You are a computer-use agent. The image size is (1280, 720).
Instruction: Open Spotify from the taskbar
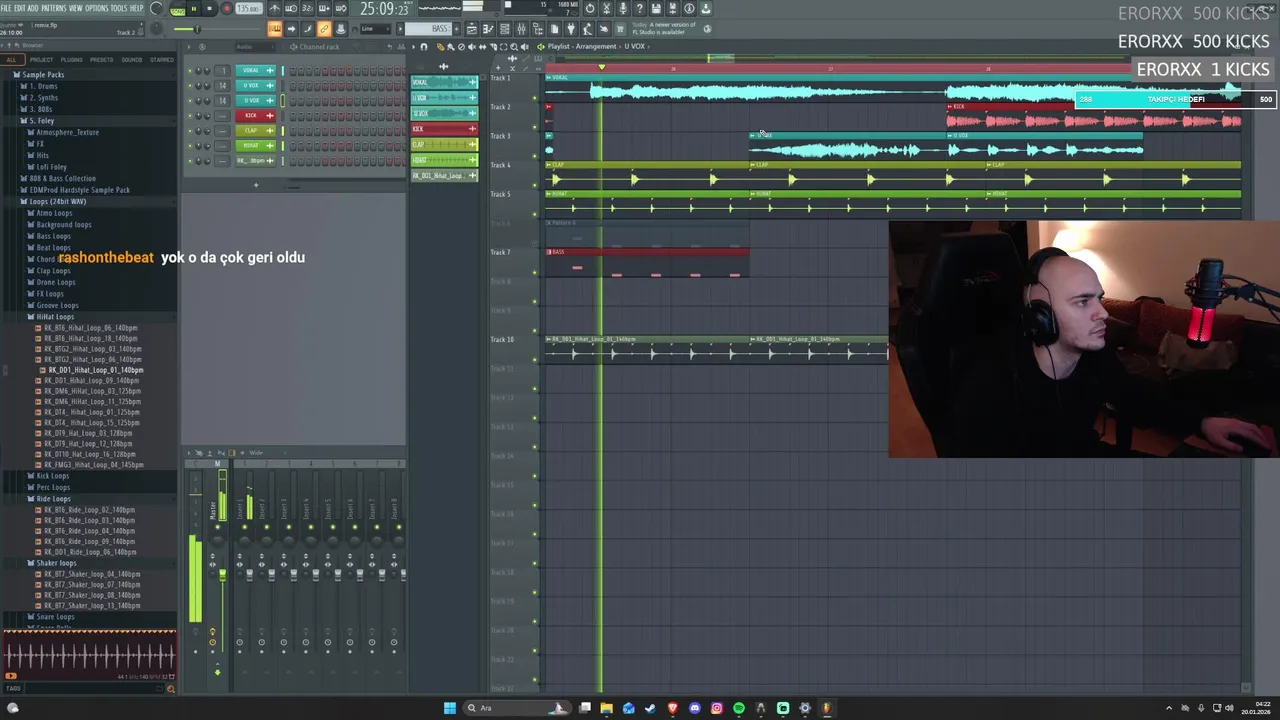click(739, 708)
